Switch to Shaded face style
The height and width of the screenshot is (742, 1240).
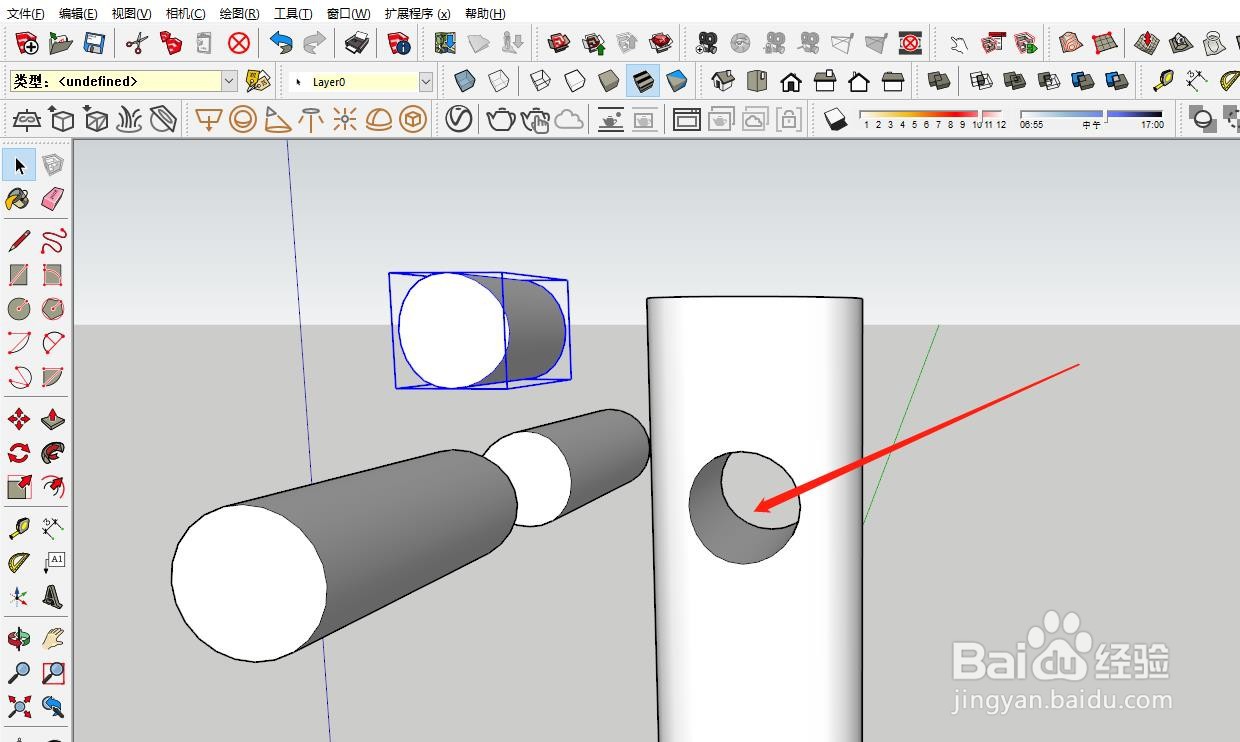tap(608, 81)
